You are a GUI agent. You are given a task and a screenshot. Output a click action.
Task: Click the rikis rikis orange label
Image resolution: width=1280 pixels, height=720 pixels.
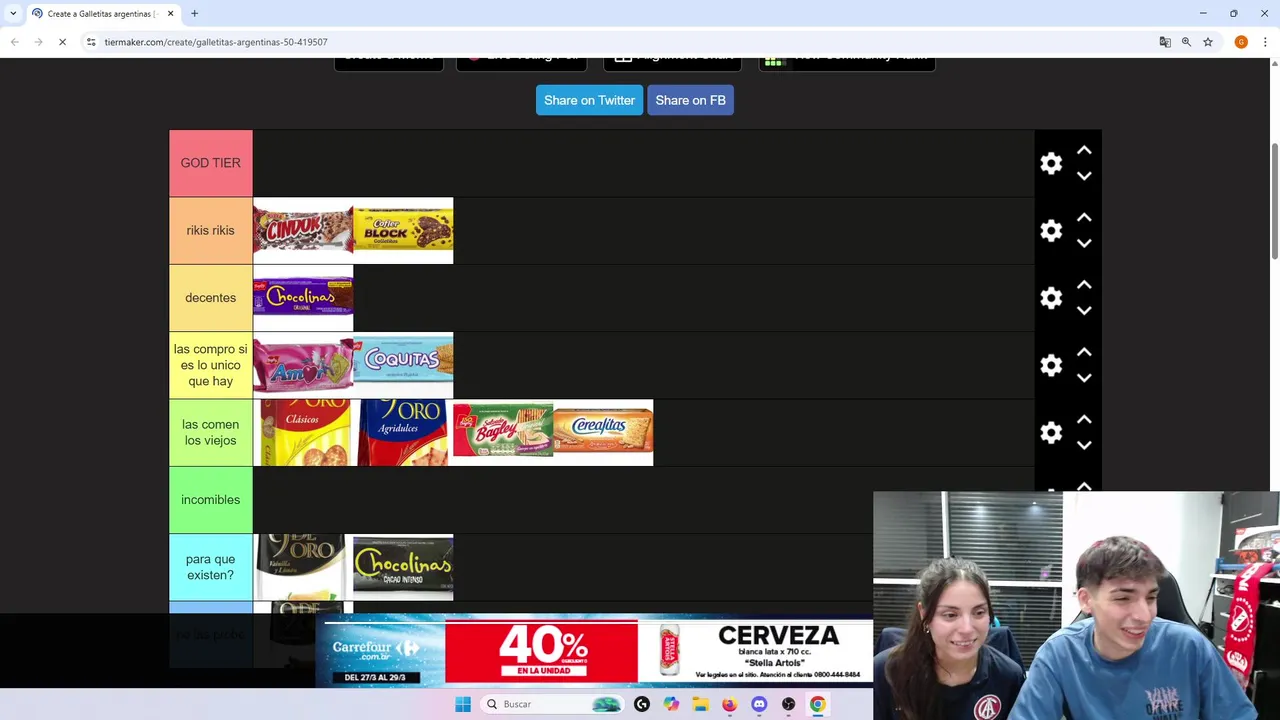[x=211, y=231]
